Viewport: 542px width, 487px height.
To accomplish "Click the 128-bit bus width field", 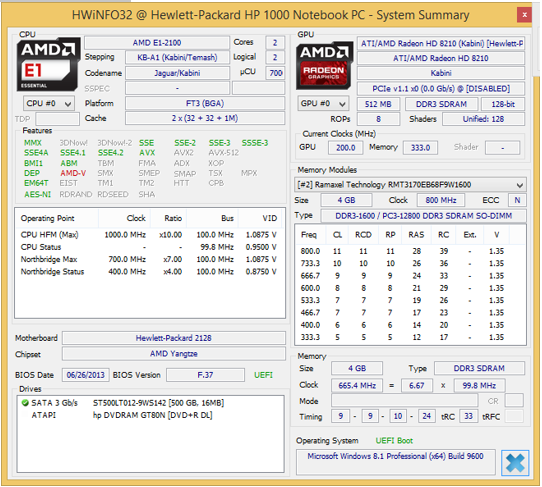I will [x=503, y=104].
